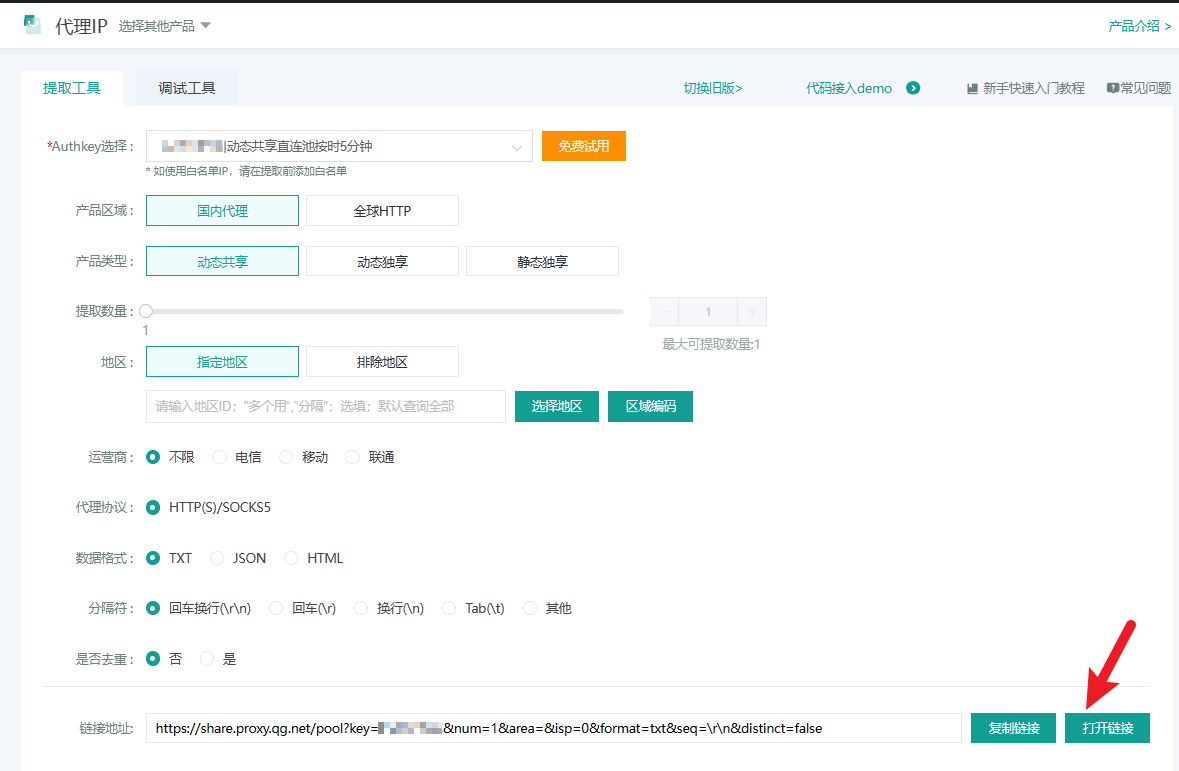Image resolution: width=1179 pixels, height=771 pixels.
Task: Click the 打开链接 button
Action: click(1107, 728)
